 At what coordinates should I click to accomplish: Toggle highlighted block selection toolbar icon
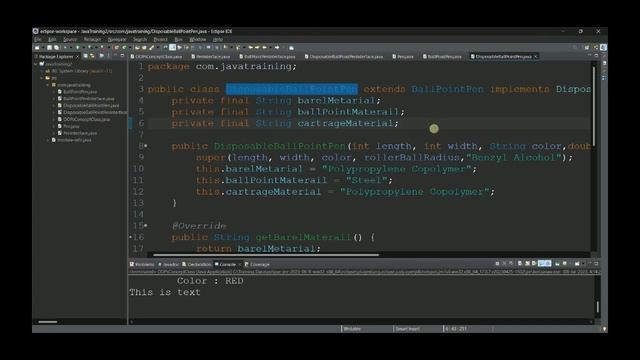(x=173, y=48)
